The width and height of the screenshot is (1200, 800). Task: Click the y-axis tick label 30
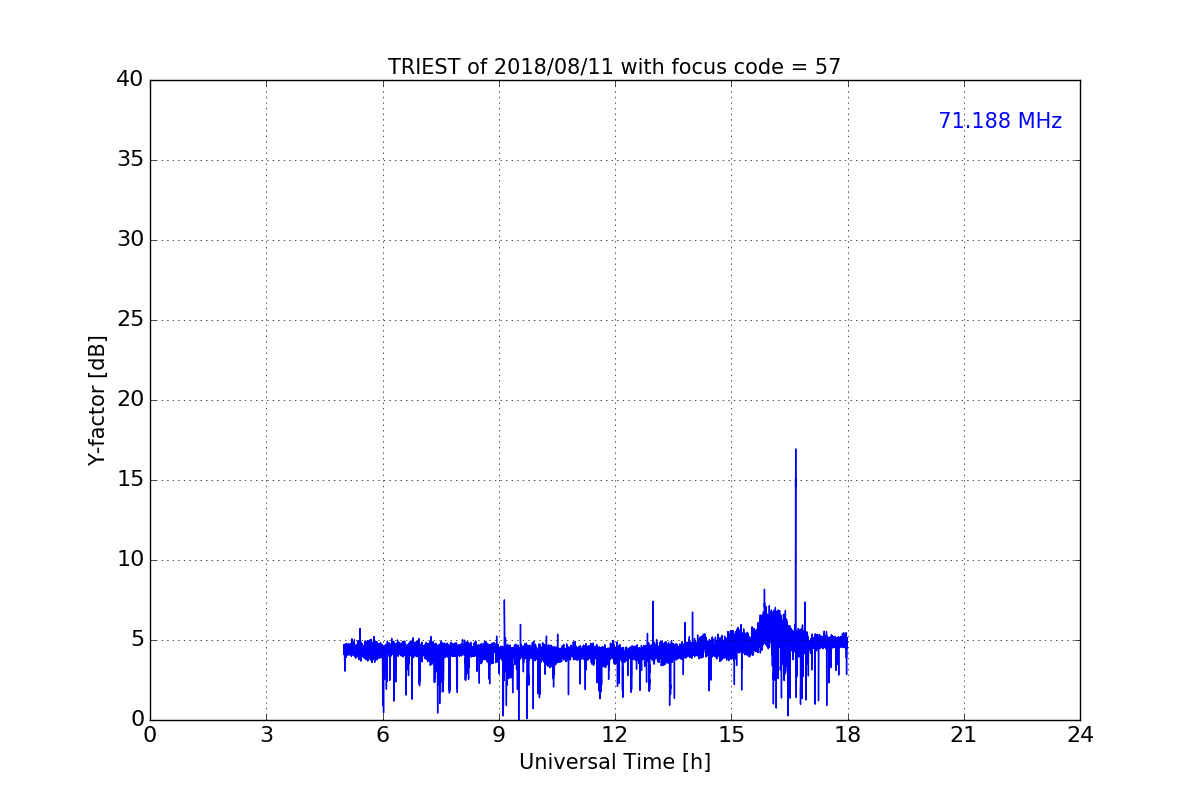130,240
